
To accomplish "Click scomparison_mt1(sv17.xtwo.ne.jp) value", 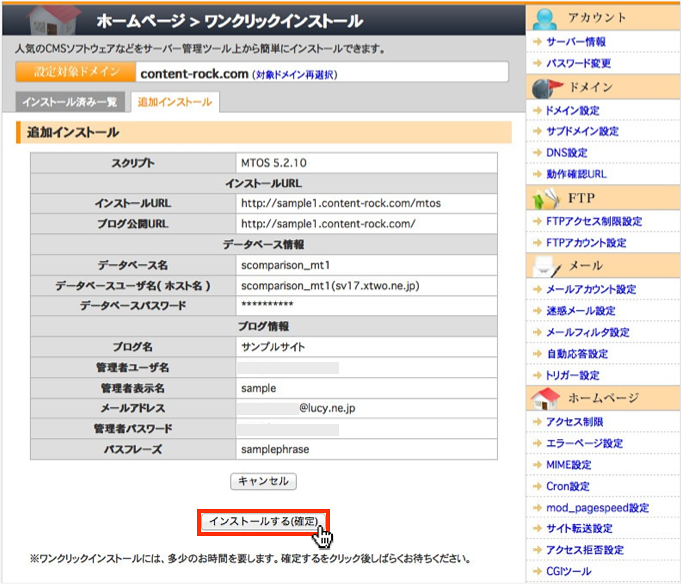I will 330,286.
